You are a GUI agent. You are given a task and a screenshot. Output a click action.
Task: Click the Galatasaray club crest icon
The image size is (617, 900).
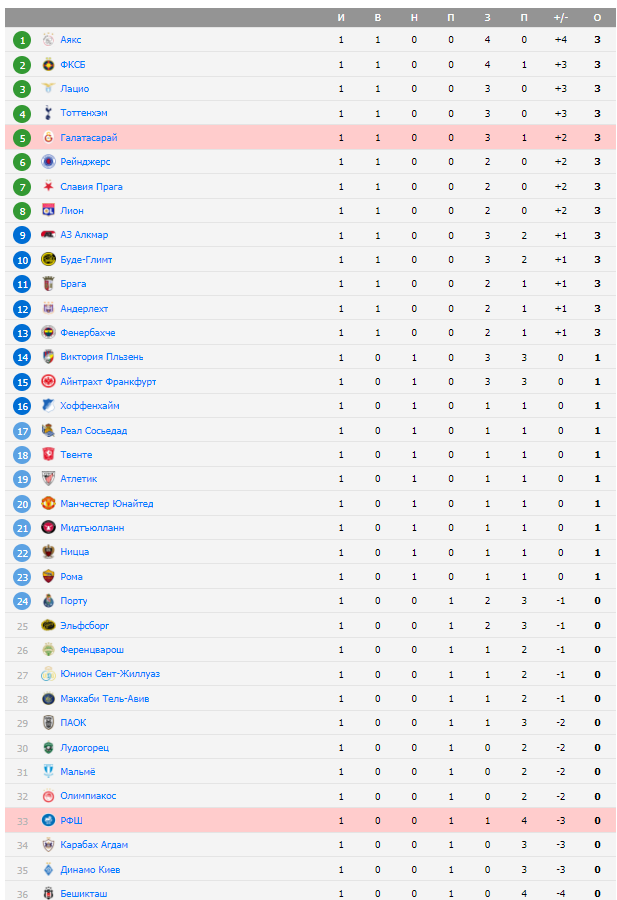point(48,138)
